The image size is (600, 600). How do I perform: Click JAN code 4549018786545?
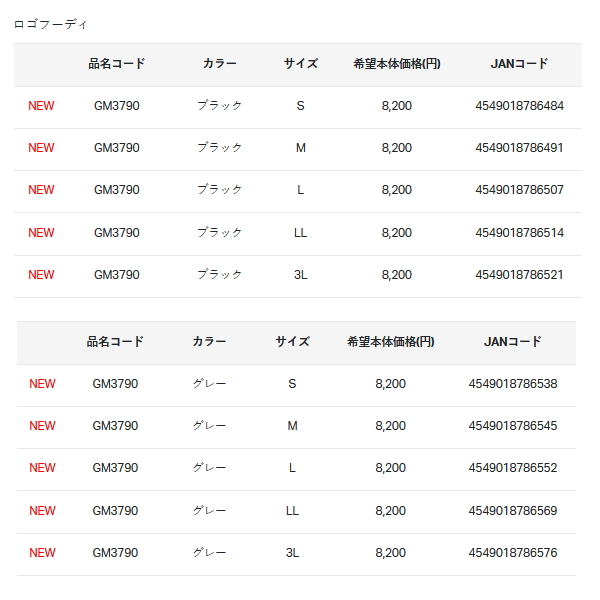[x=513, y=426]
